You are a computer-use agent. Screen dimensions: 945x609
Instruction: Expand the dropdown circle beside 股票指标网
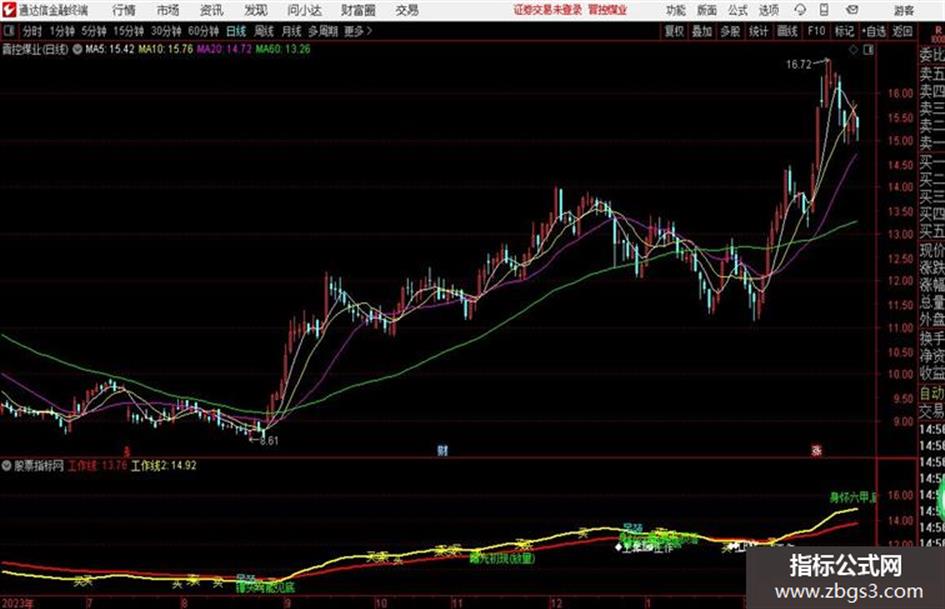coord(7,465)
